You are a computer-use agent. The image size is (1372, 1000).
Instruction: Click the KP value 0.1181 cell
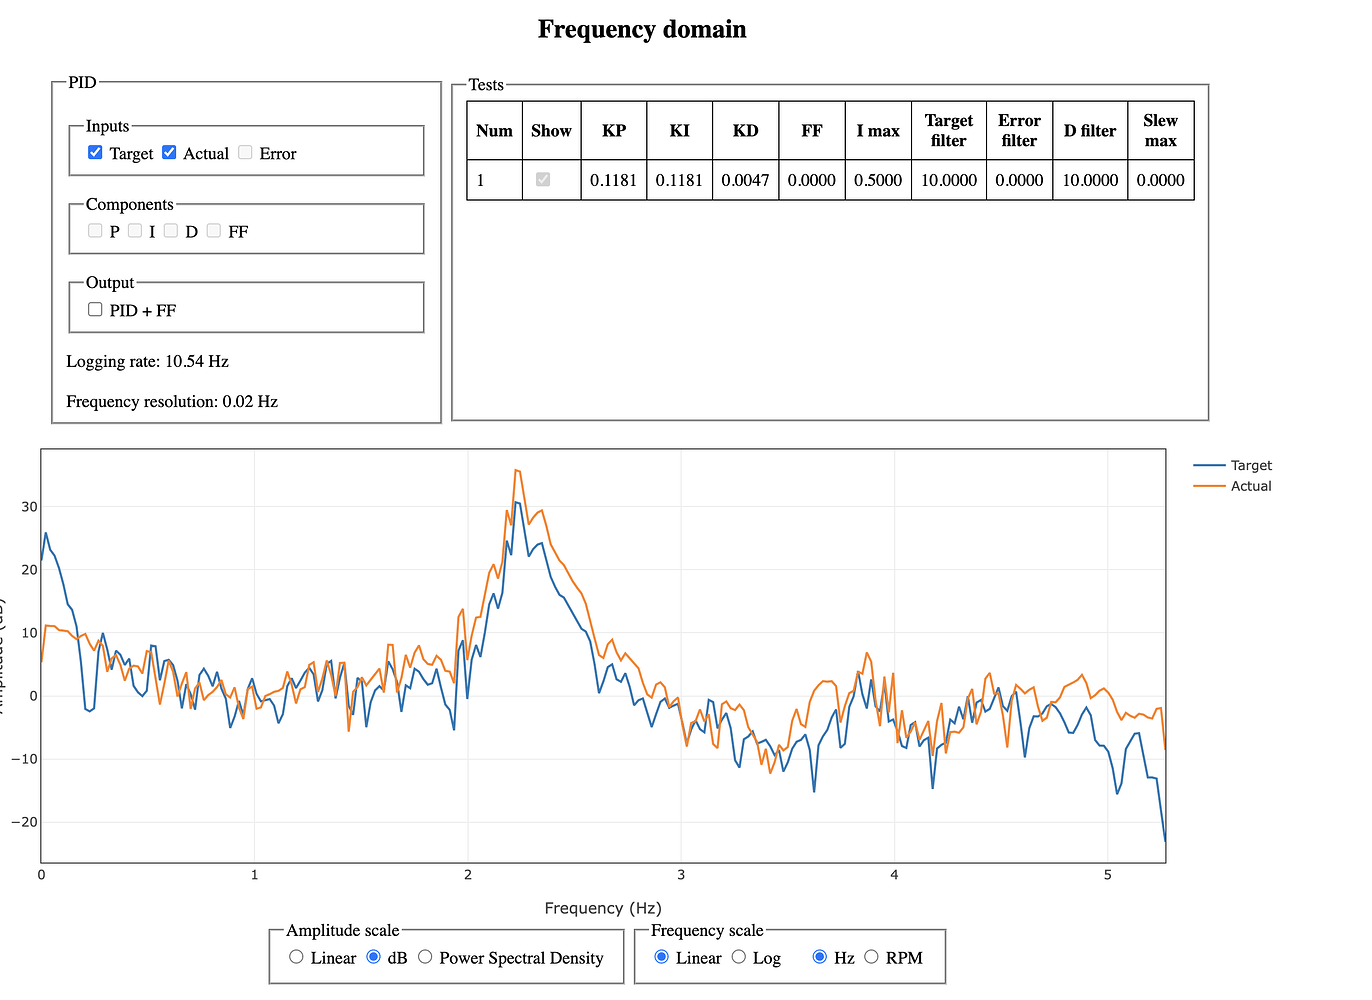click(x=613, y=180)
